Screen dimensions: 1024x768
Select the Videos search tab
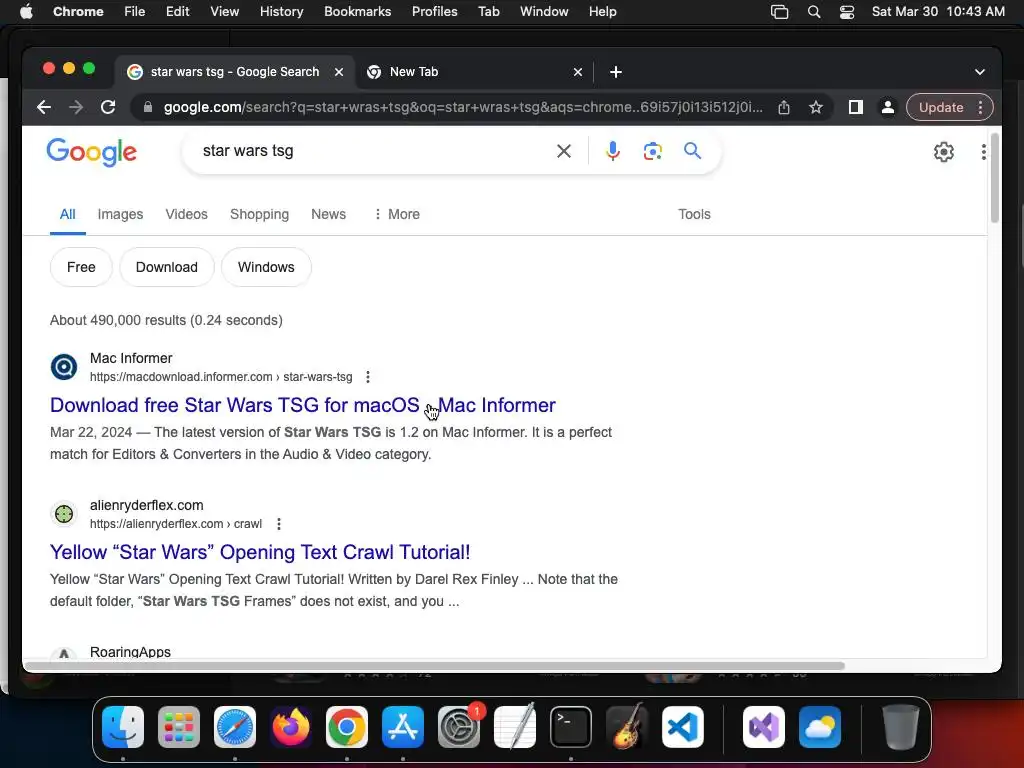tap(186, 214)
